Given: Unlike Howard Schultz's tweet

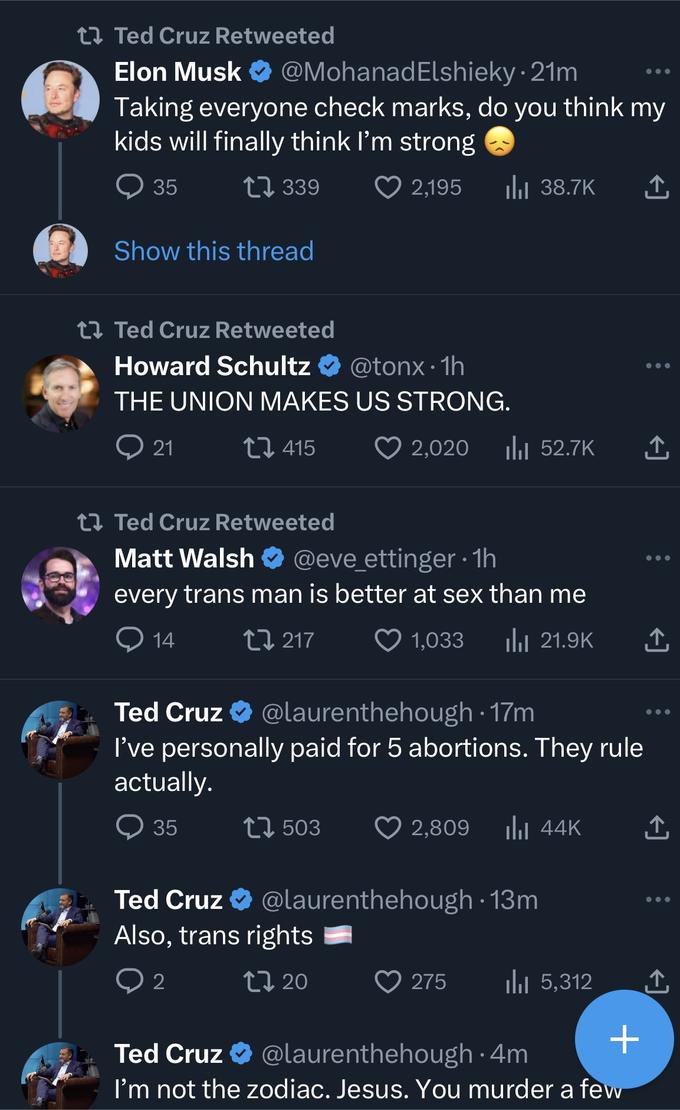Looking at the screenshot, I should [388, 448].
